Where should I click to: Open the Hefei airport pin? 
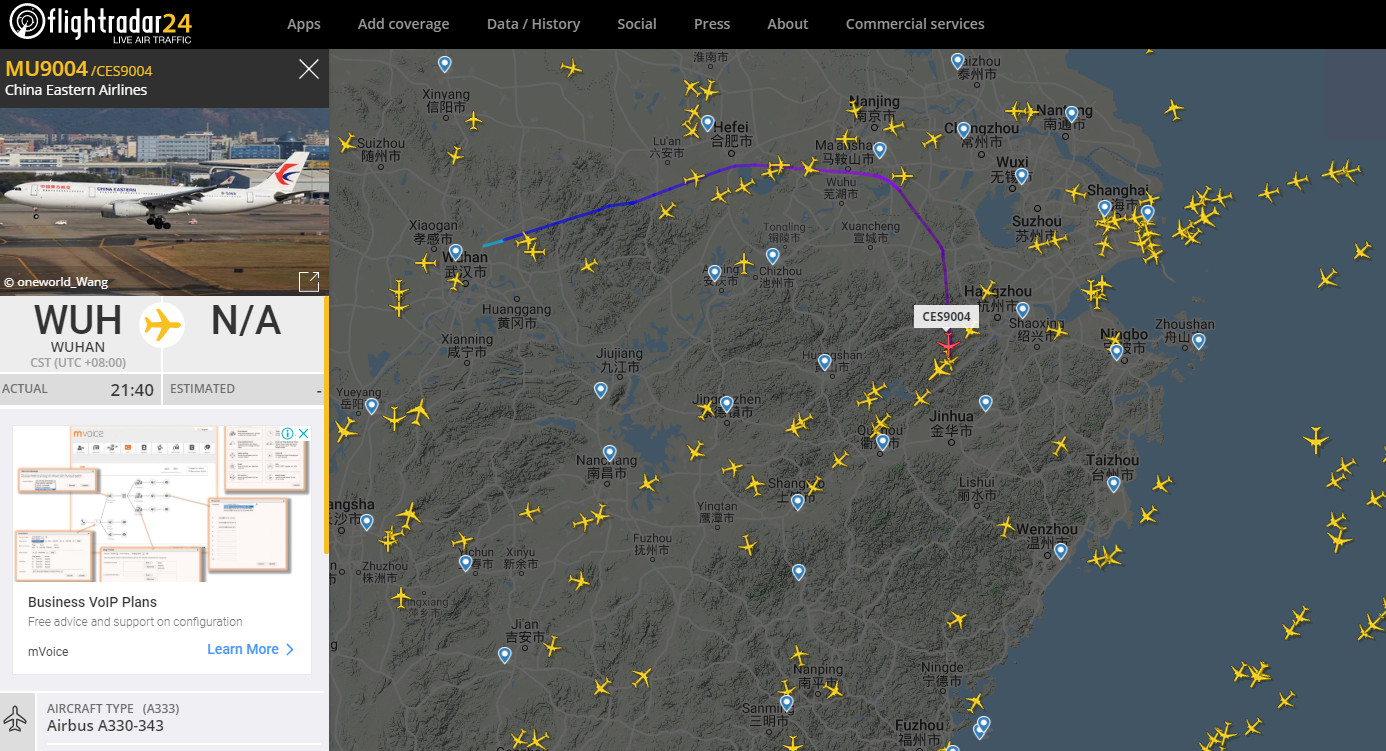click(707, 124)
